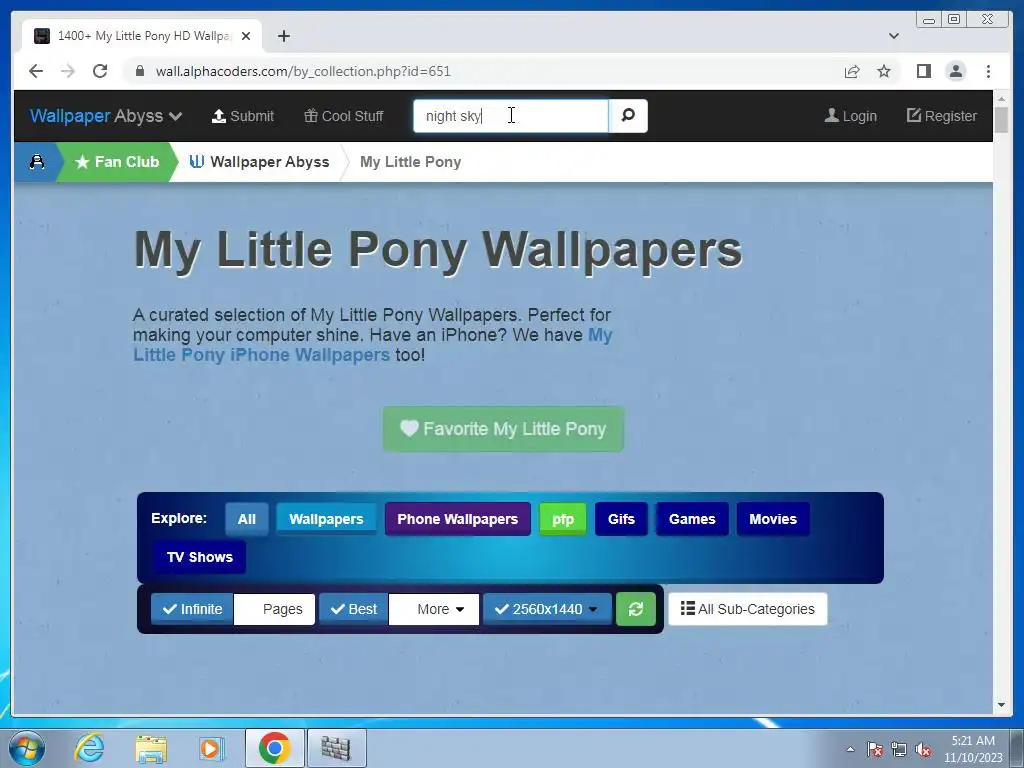Open All Sub-Categories list

point(748,609)
